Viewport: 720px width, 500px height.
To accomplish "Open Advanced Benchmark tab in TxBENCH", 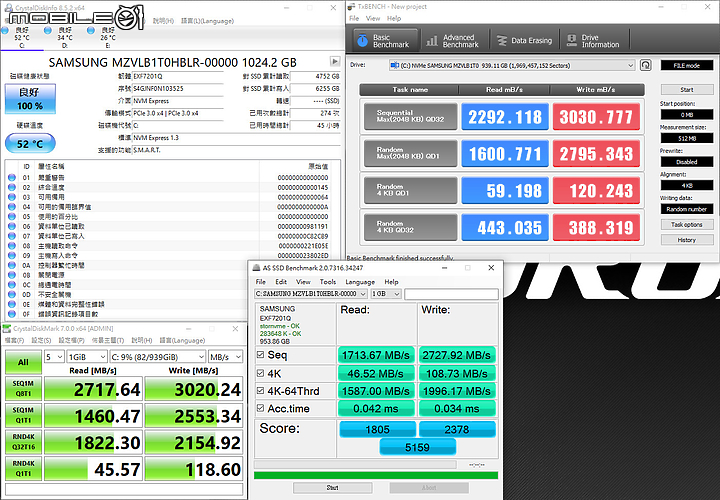I will 453,40.
